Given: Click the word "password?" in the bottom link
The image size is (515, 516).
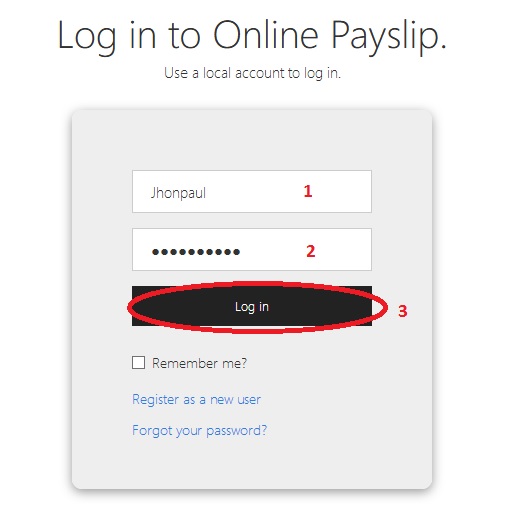Looking at the screenshot, I should pos(237,431).
